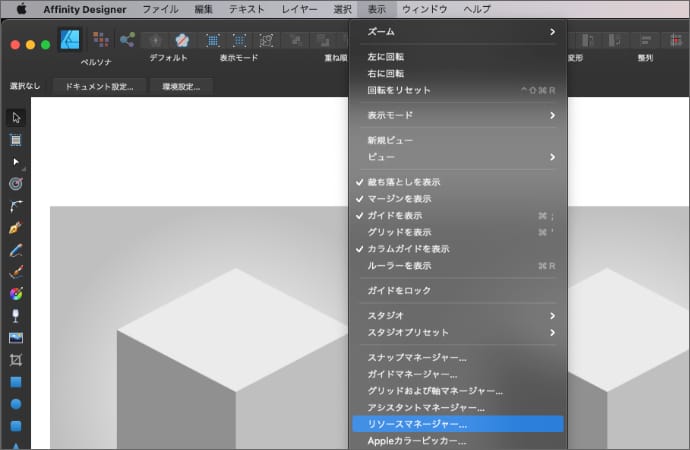The height and width of the screenshot is (450, 690).
Task: Enable グリッドを表示 option
Action: click(x=400, y=232)
